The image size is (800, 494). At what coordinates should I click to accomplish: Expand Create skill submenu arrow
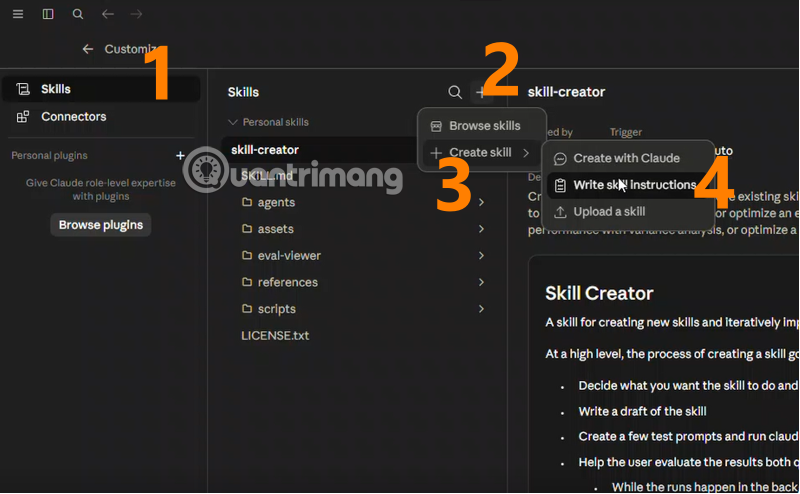pos(526,153)
